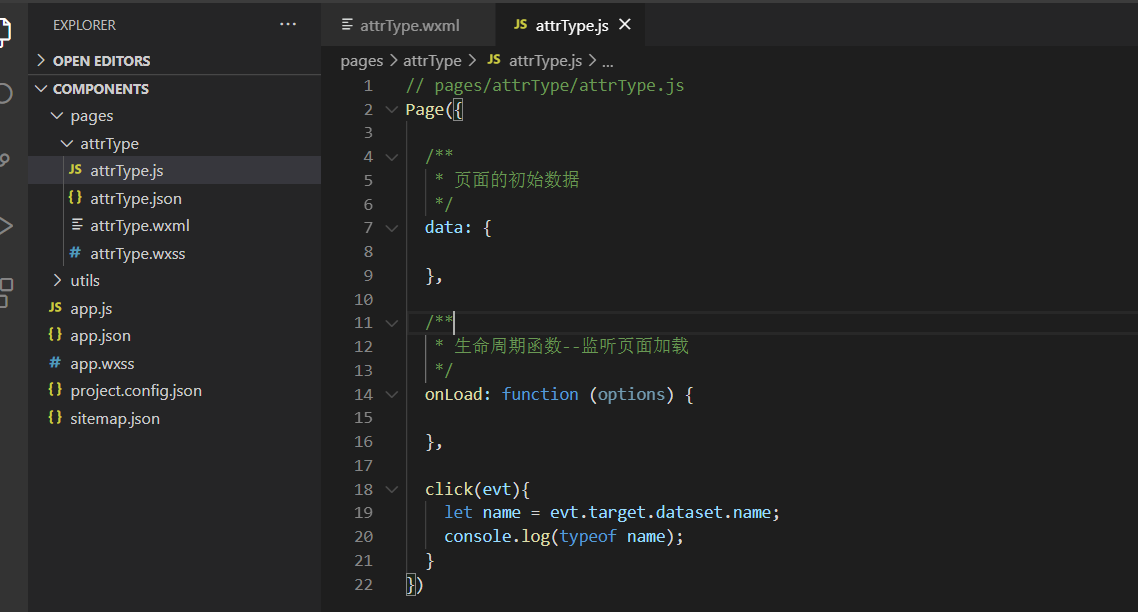The height and width of the screenshot is (612, 1138).
Task: Click the braces icon of attrType.json
Action: coord(75,197)
